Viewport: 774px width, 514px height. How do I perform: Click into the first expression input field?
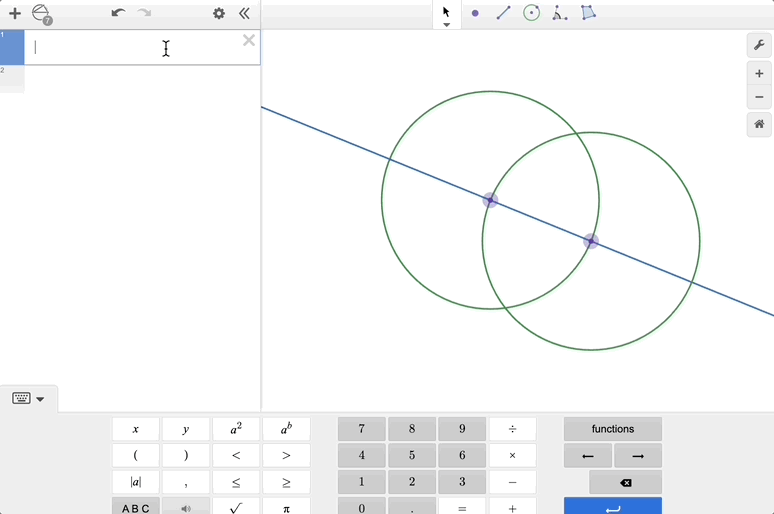pyautogui.click(x=130, y=47)
